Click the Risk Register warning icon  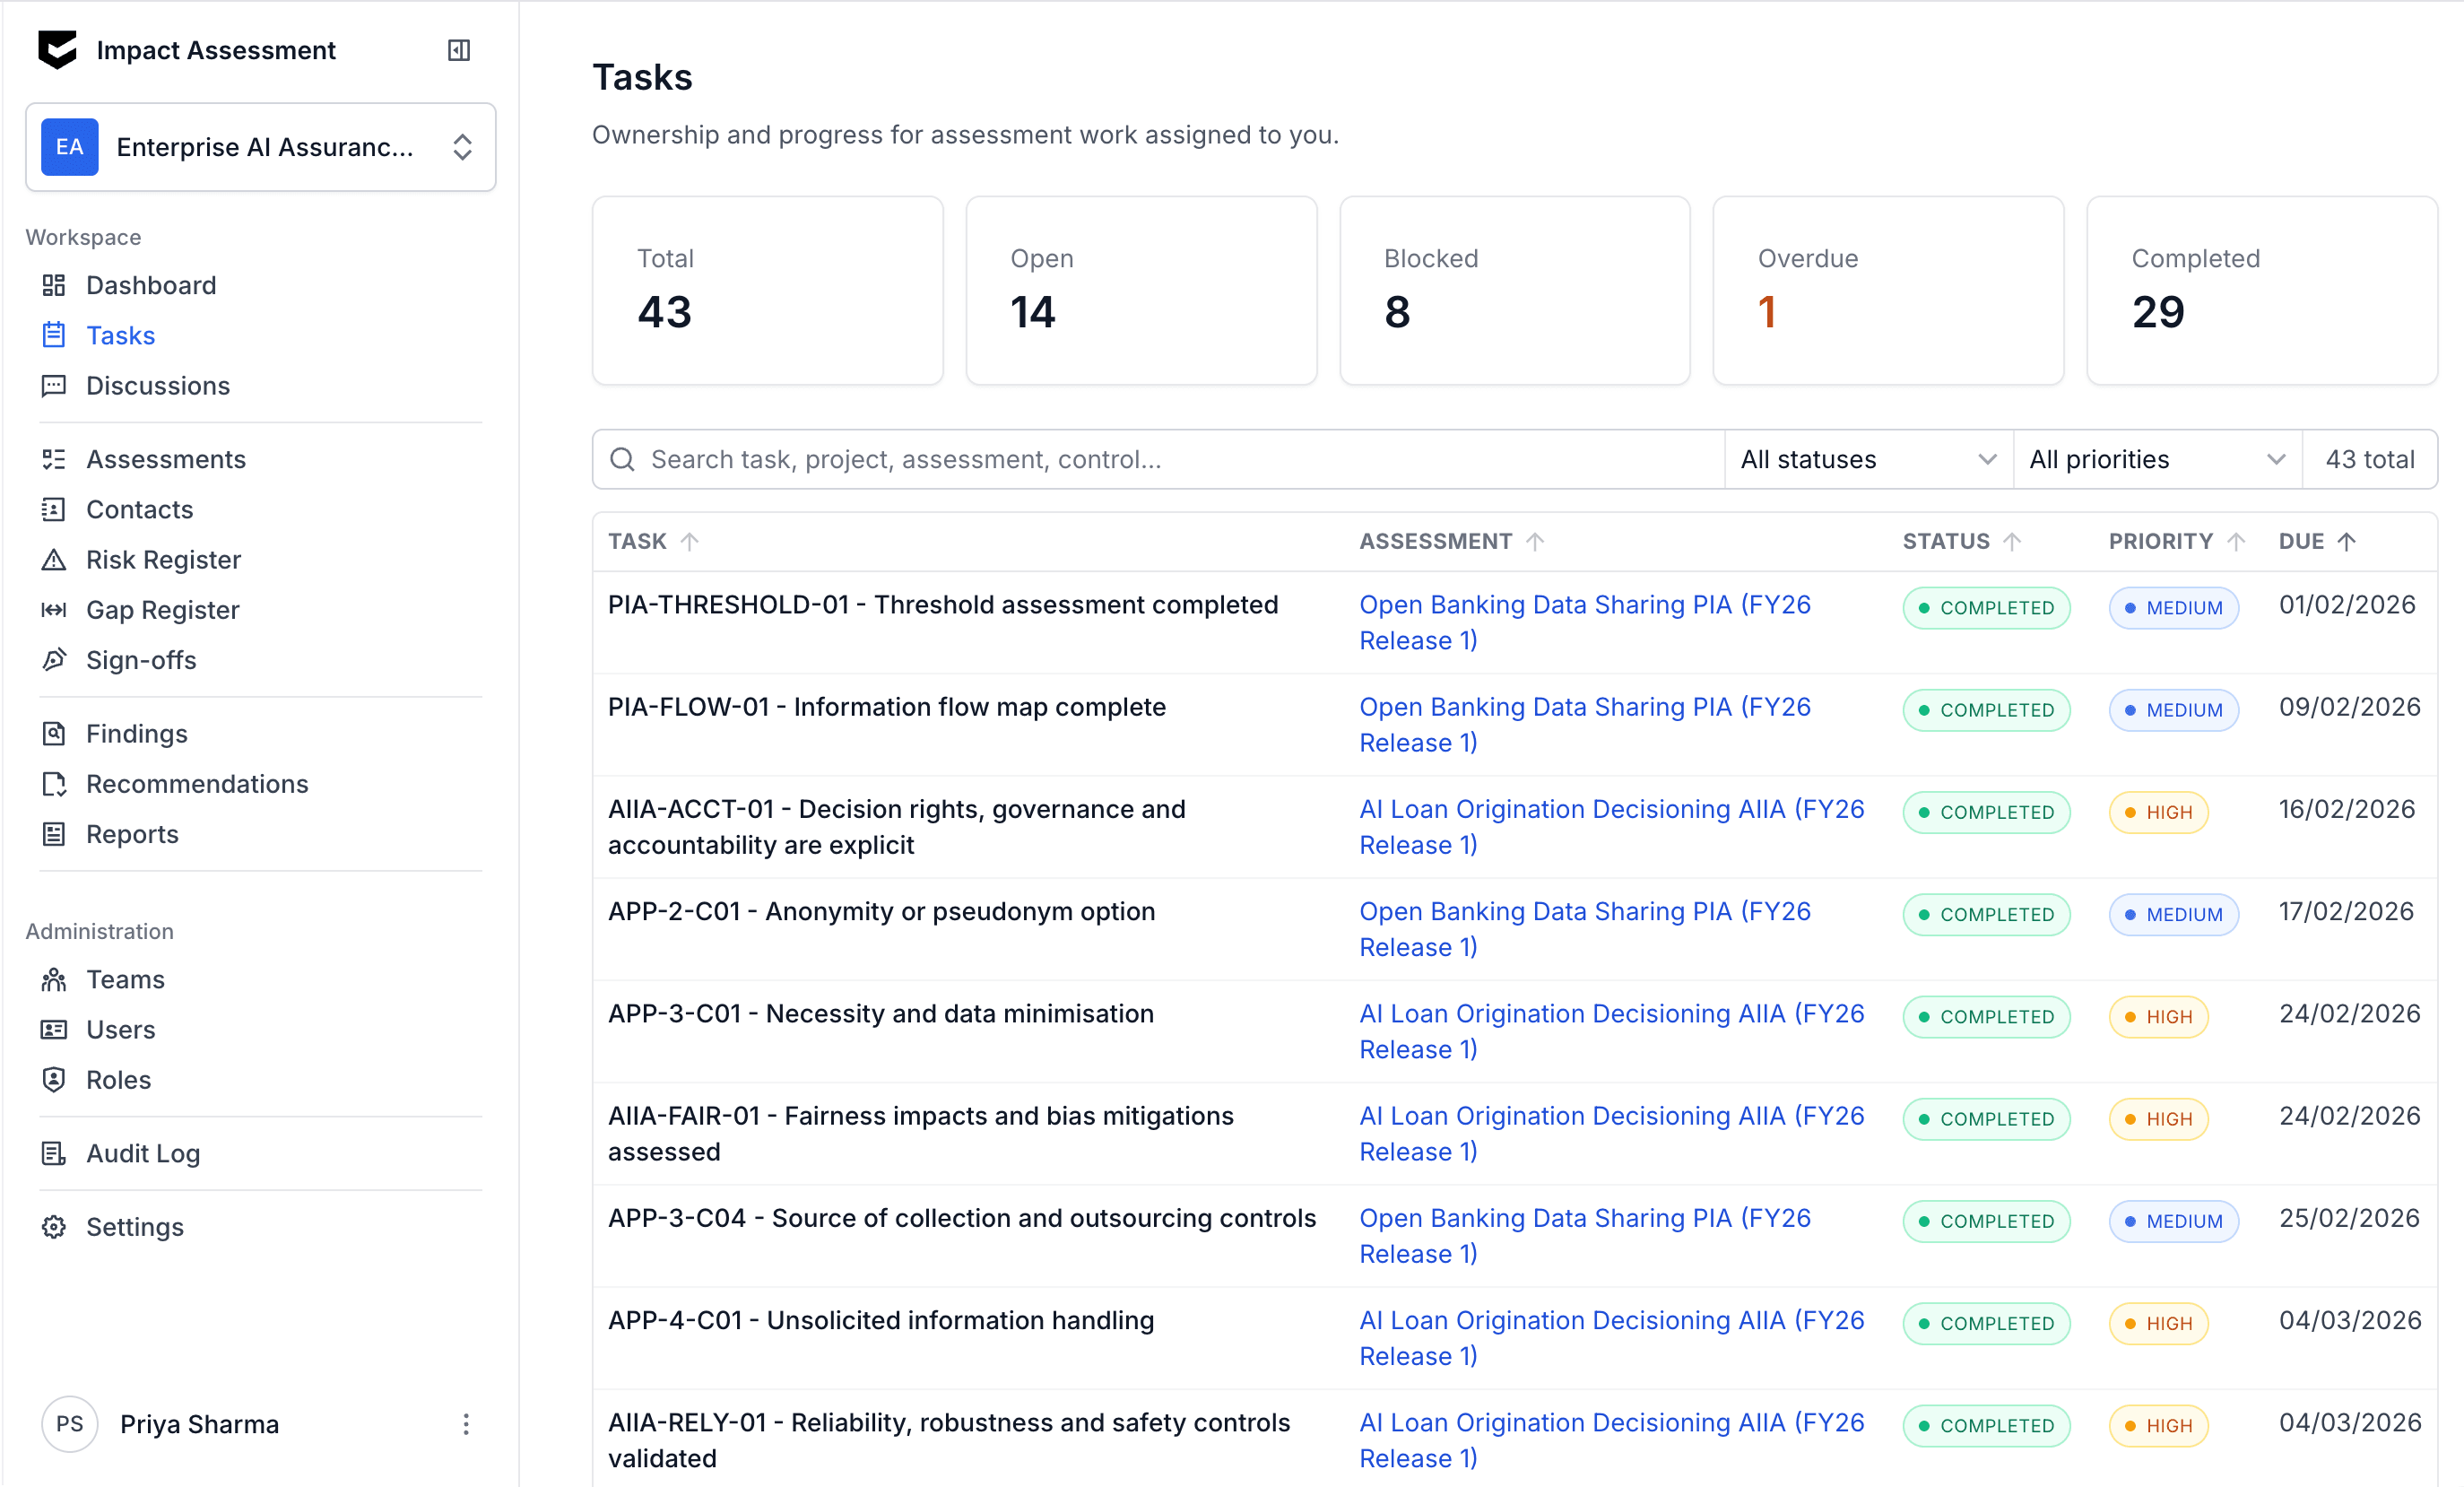click(54, 560)
